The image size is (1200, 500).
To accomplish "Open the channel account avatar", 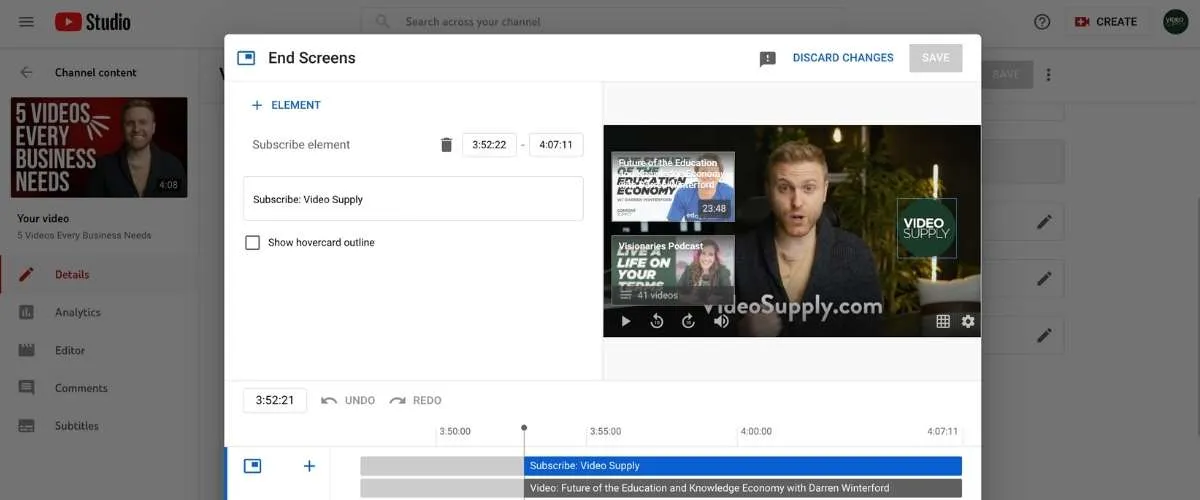I will (x=1175, y=21).
